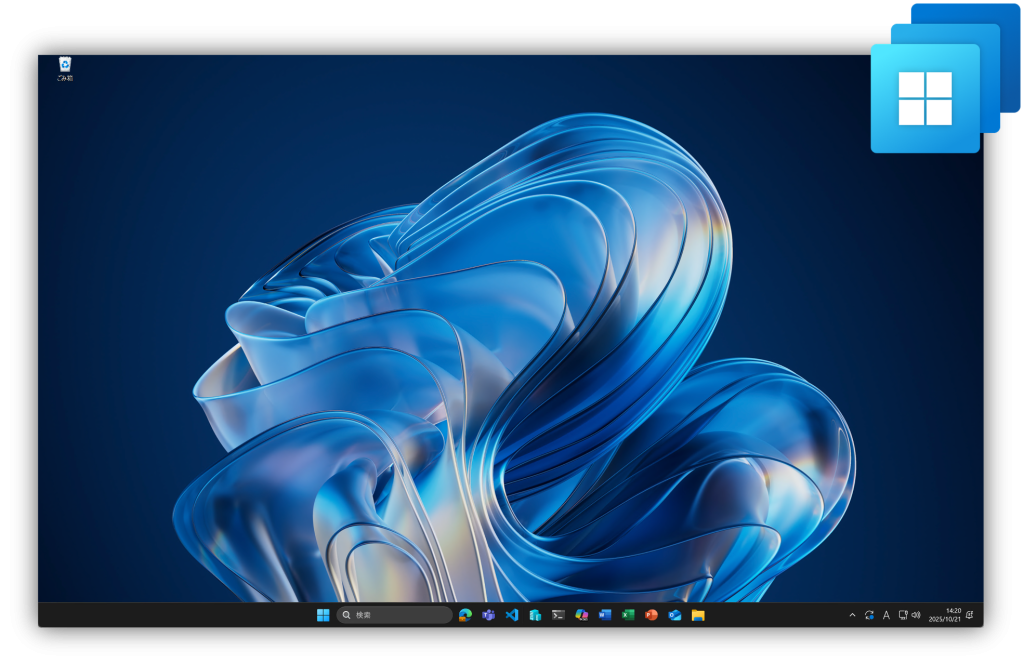Open Microsoft Excel from the taskbar
The width and height of the screenshot is (1024, 664).
coord(628,615)
